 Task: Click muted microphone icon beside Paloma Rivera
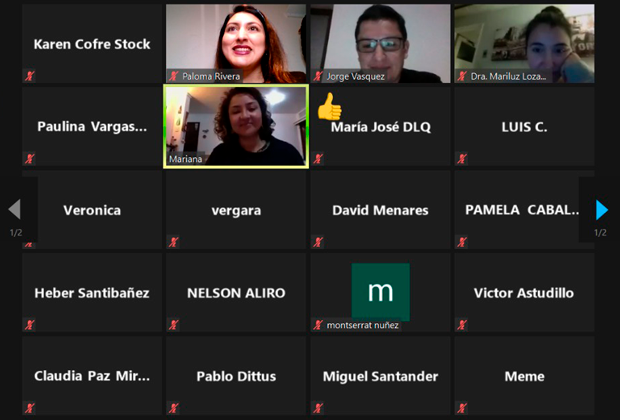coord(174,76)
